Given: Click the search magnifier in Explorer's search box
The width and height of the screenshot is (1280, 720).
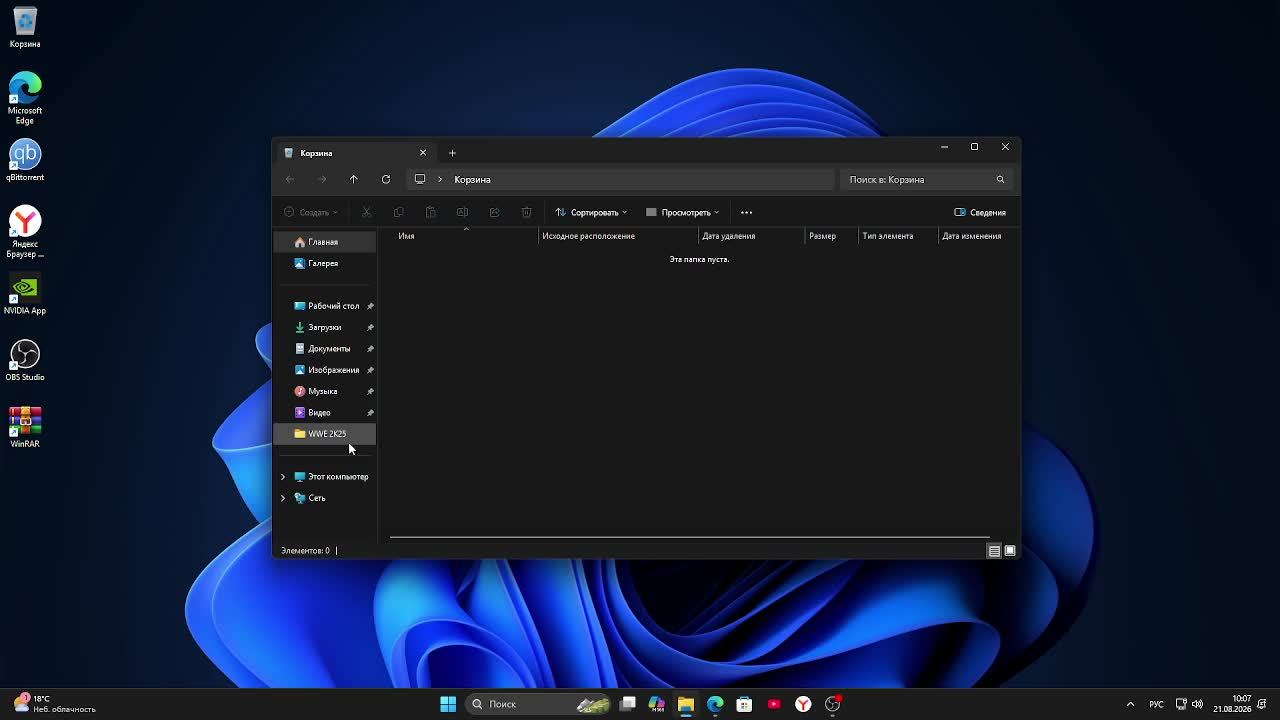Looking at the screenshot, I should [1000, 180].
